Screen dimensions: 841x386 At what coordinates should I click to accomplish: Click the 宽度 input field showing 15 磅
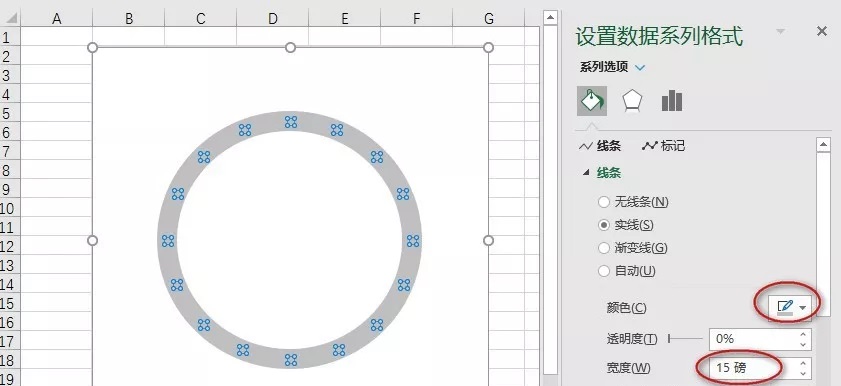(x=753, y=367)
